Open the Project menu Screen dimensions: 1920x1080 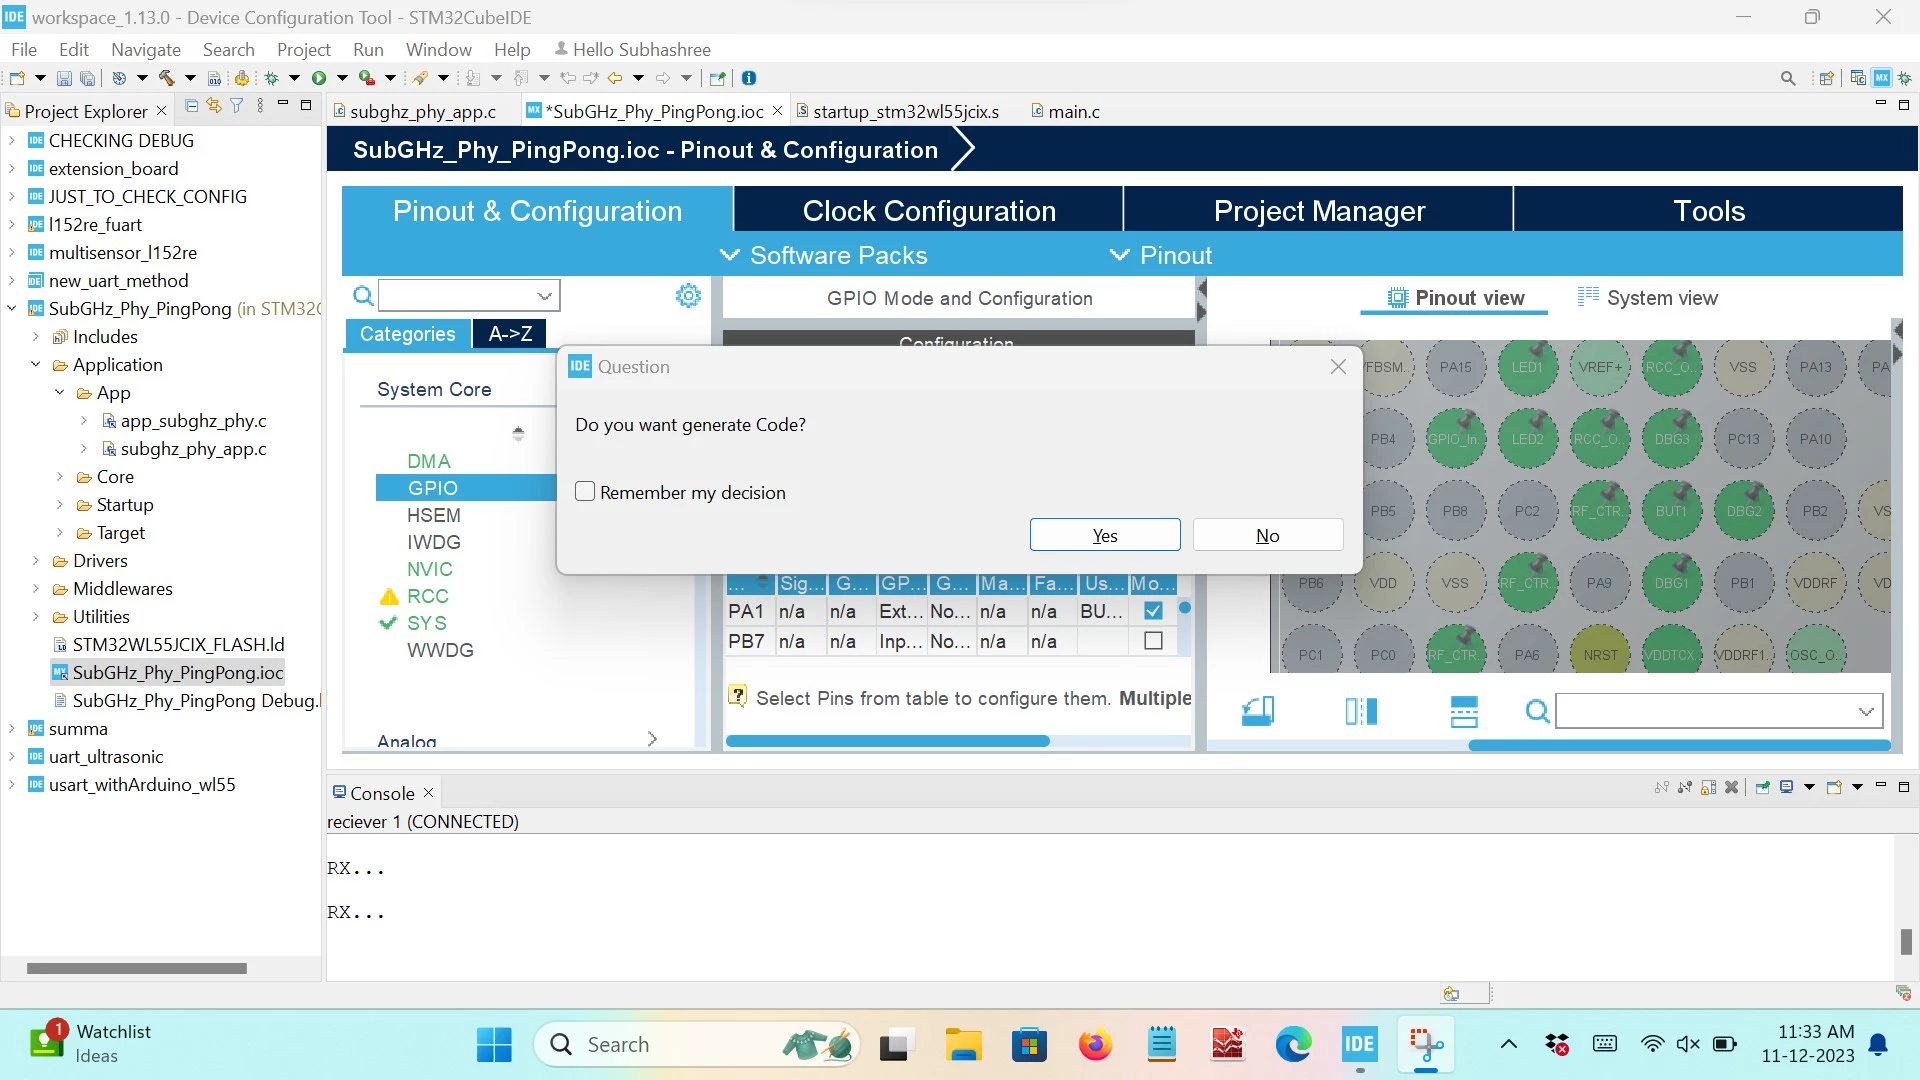(x=304, y=50)
